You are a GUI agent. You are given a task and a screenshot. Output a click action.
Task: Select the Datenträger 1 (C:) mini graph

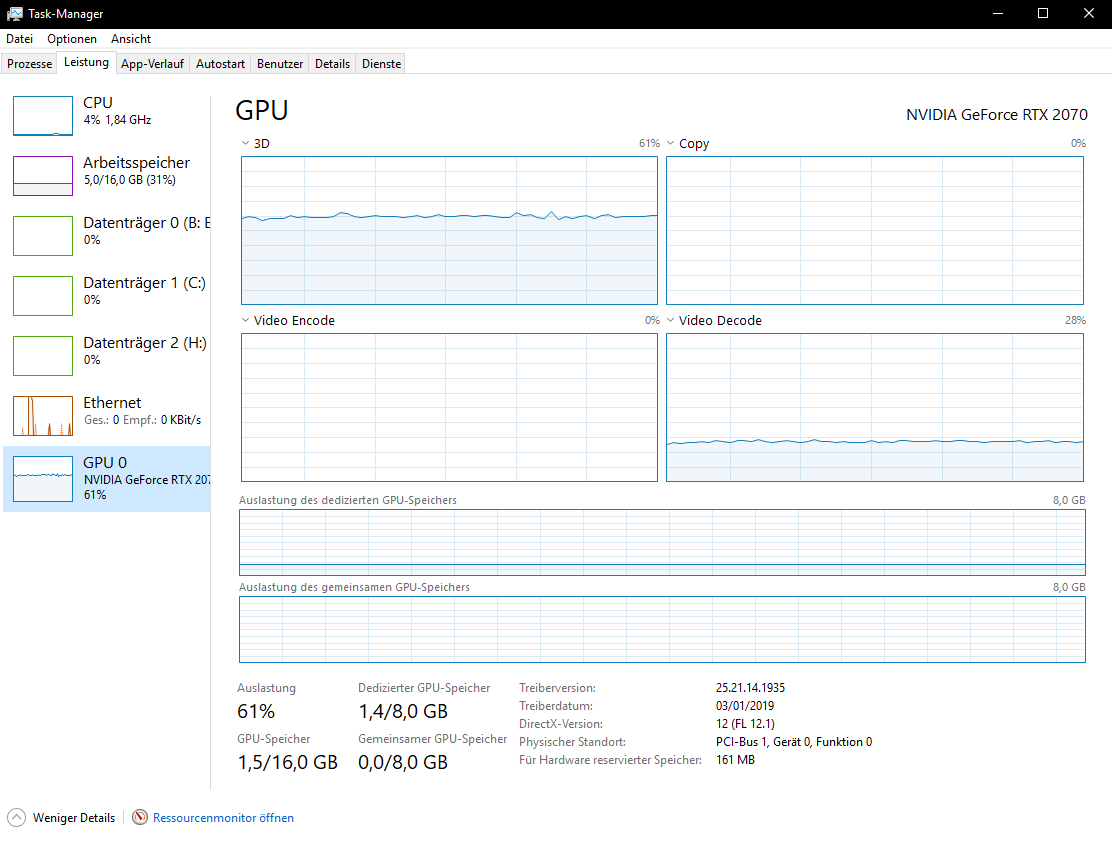coord(43,296)
